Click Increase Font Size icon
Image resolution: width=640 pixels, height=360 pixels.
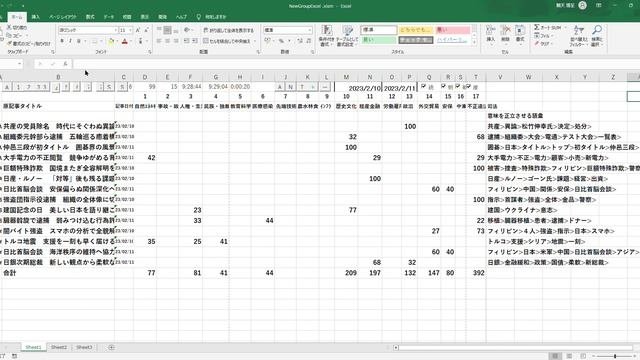click(138, 30)
